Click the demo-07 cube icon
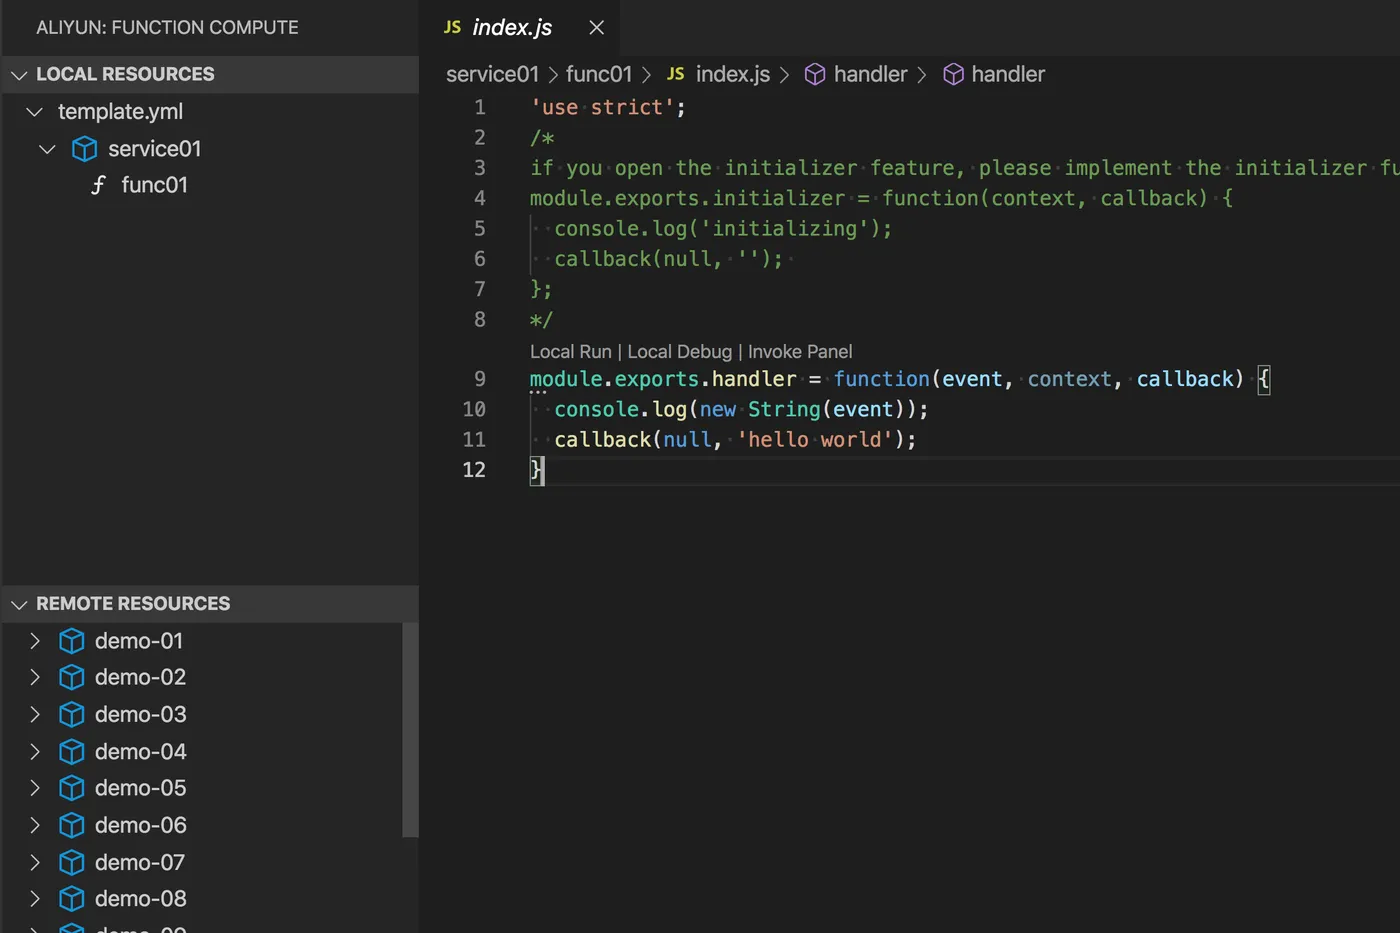The height and width of the screenshot is (933, 1400). click(72, 862)
